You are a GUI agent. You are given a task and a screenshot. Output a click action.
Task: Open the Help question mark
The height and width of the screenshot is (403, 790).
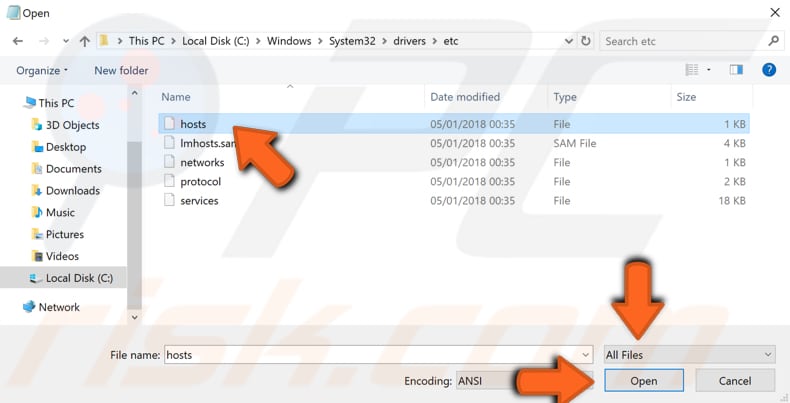[x=769, y=70]
